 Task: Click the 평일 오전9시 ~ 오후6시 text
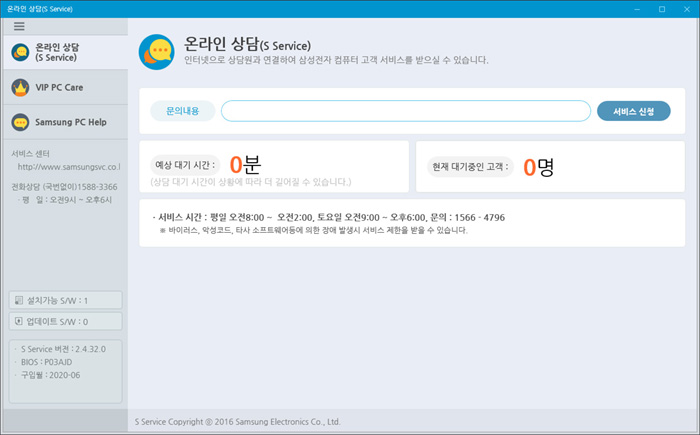coord(65,200)
